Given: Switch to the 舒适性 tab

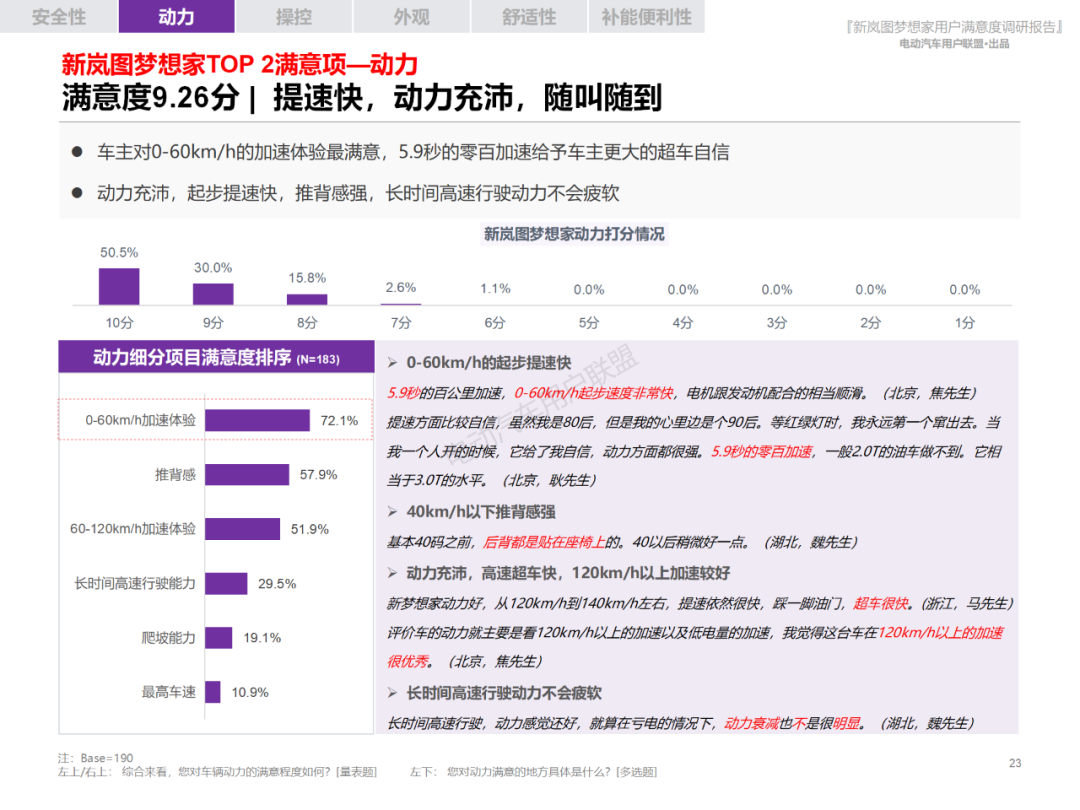Looking at the screenshot, I should (x=528, y=17).
